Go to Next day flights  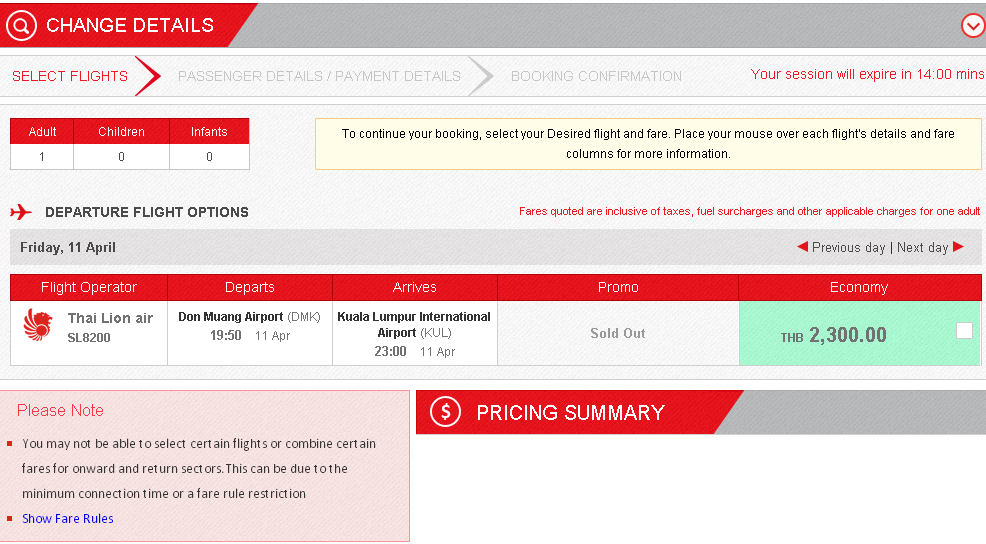pyautogui.click(x=922, y=247)
